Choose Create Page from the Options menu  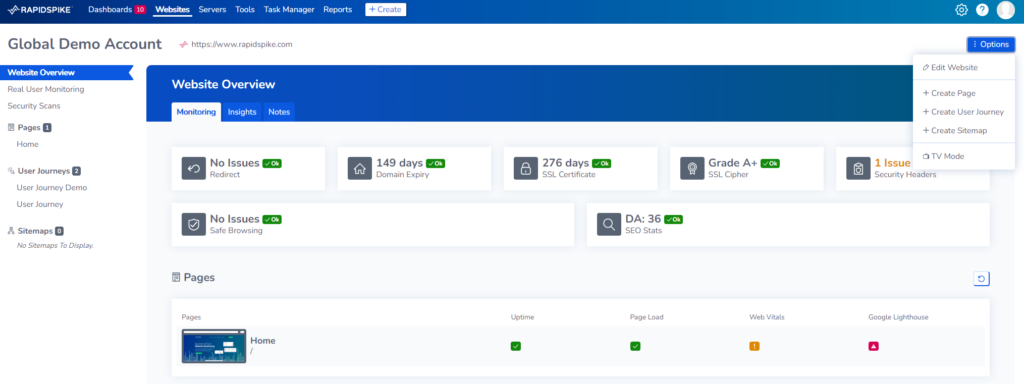click(x=963, y=93)
